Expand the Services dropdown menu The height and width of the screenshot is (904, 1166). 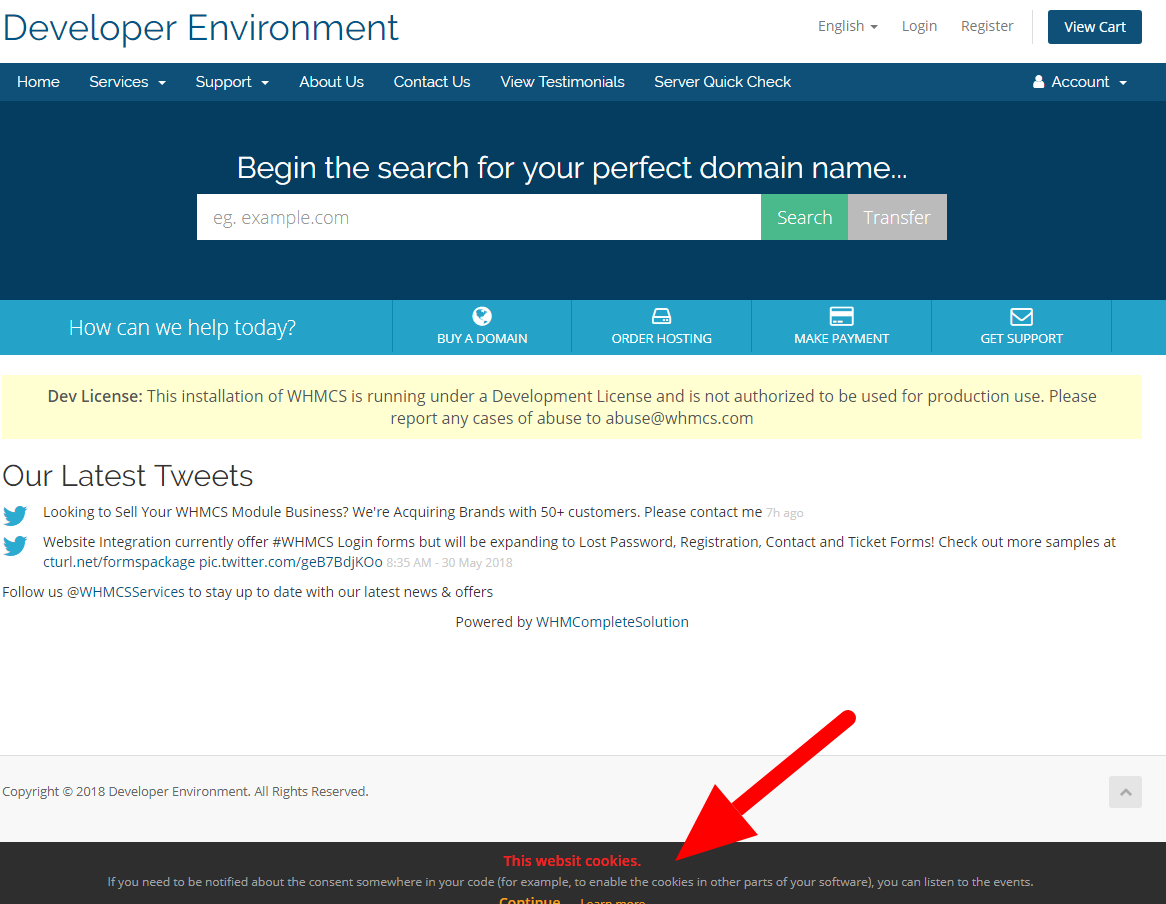pyautogui.click(x=127, y=82)
